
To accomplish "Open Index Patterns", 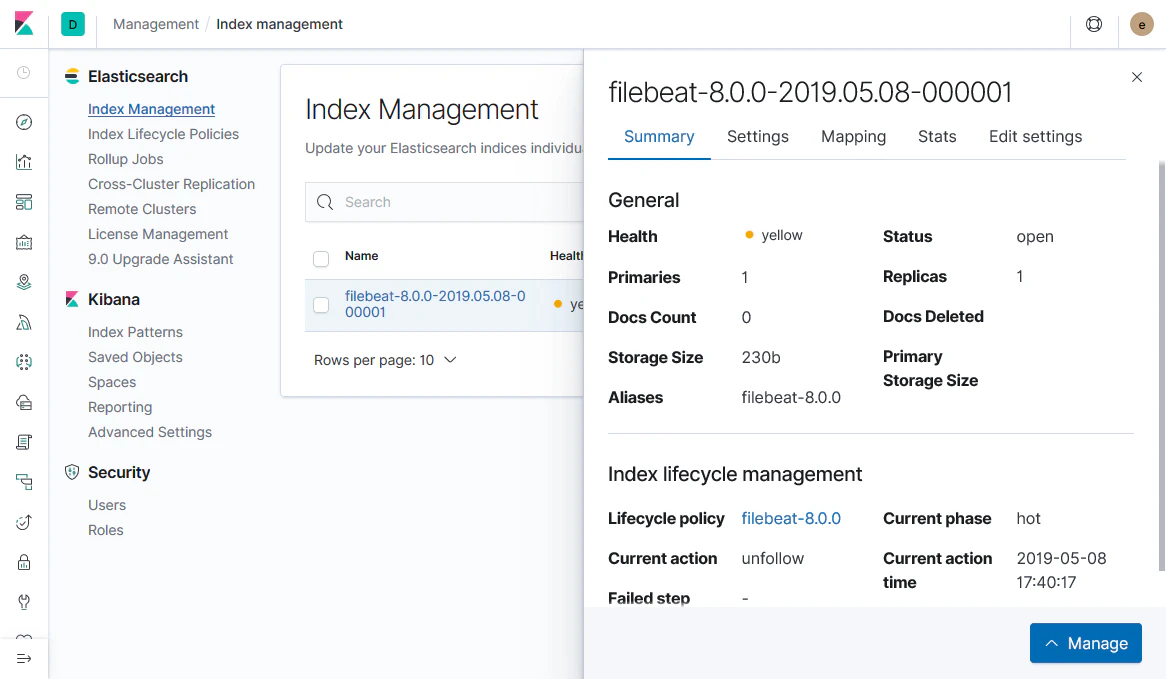I will pyautogui.click(x=135, y=332).
